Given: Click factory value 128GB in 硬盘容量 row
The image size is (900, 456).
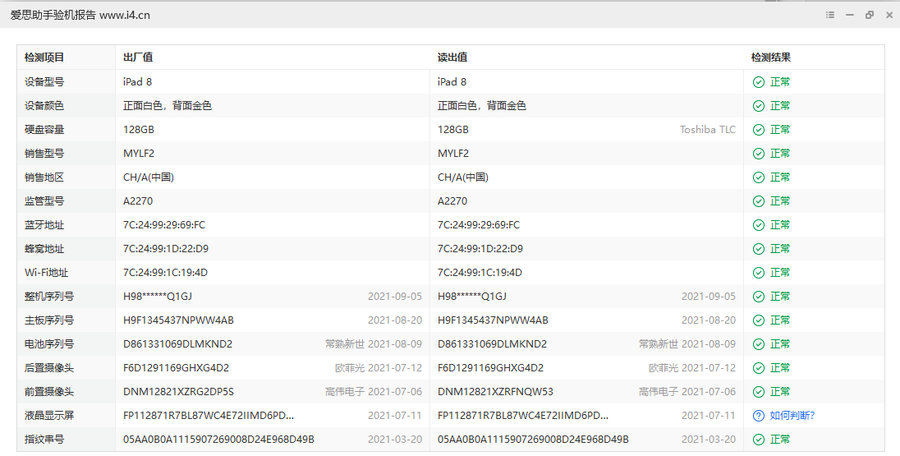Looking at the screenshot, I should point(138,130).
